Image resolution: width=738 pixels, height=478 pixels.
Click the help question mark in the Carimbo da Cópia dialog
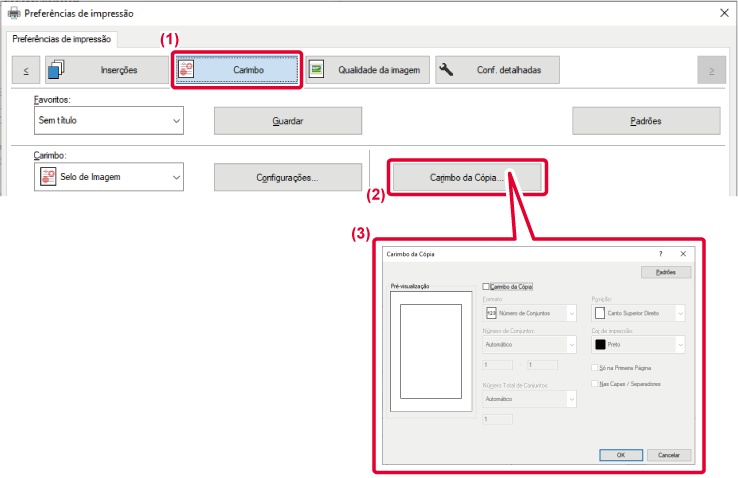point(661,255)
